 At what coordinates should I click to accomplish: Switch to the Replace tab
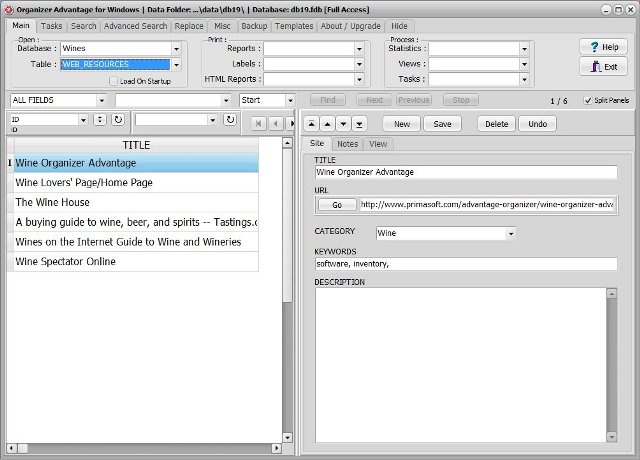click(x=189, y=26)
